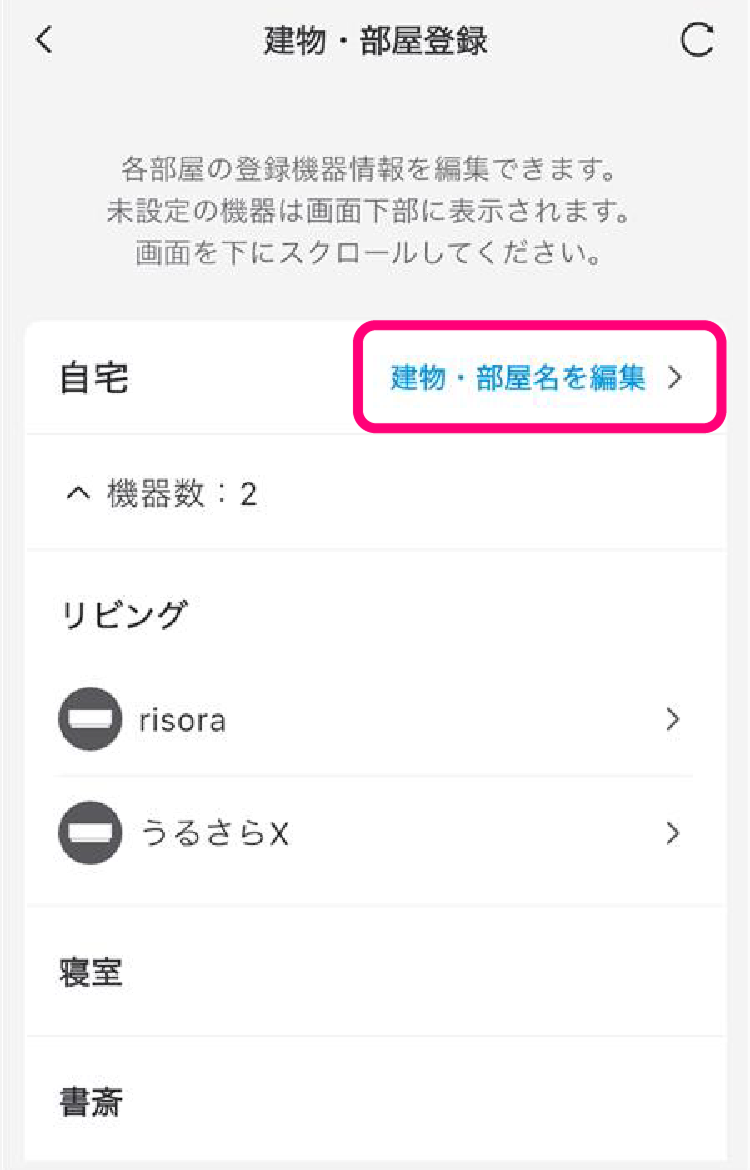Viewport: 750px width, 1170px height.
Task: Collapse the device list with the caret
Action: tap(77, 494)
